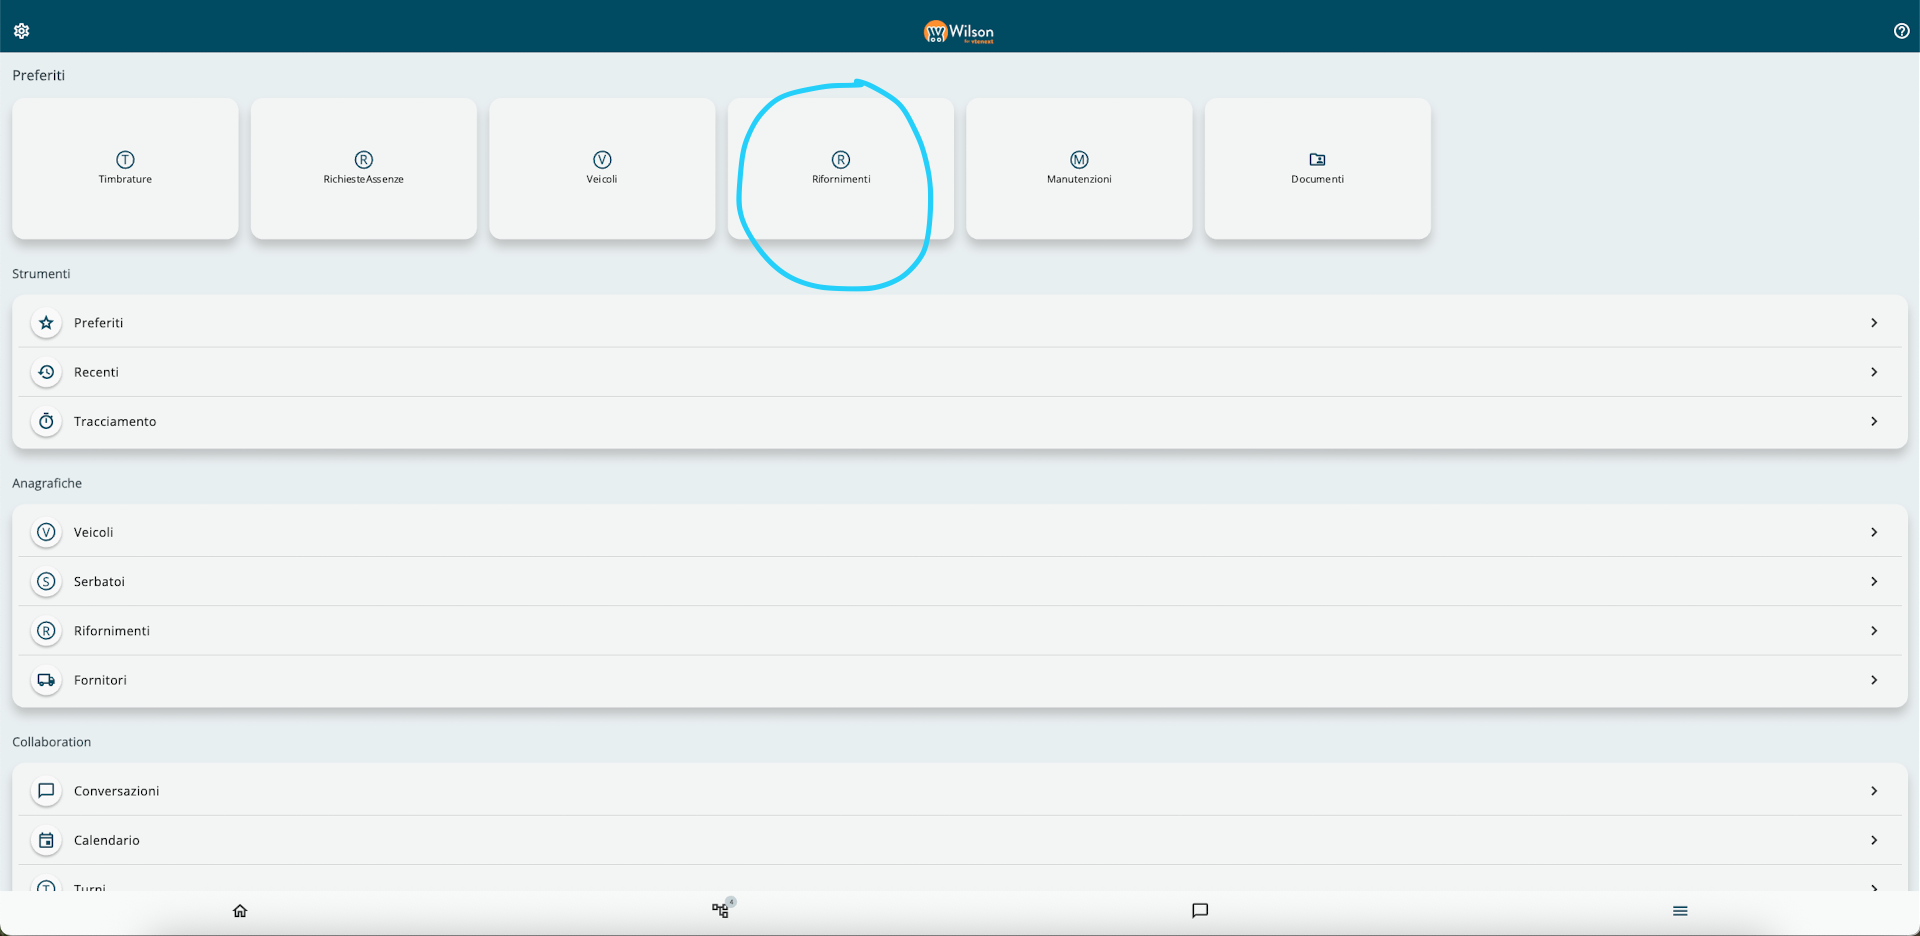The width and height of the screenshot is (1920, 936).
Task: Open the Documenti favorite card
Action: coord(1317,168)
